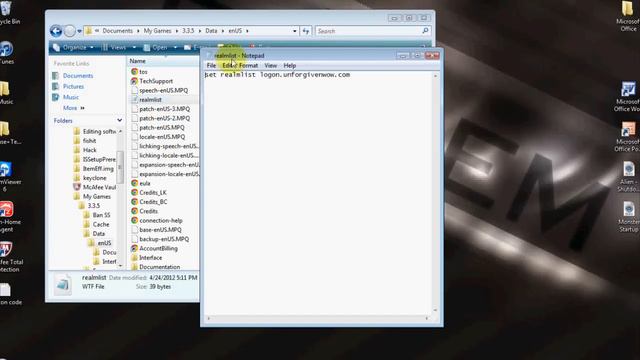Select the eula file icon

click(x=135, y=183)
